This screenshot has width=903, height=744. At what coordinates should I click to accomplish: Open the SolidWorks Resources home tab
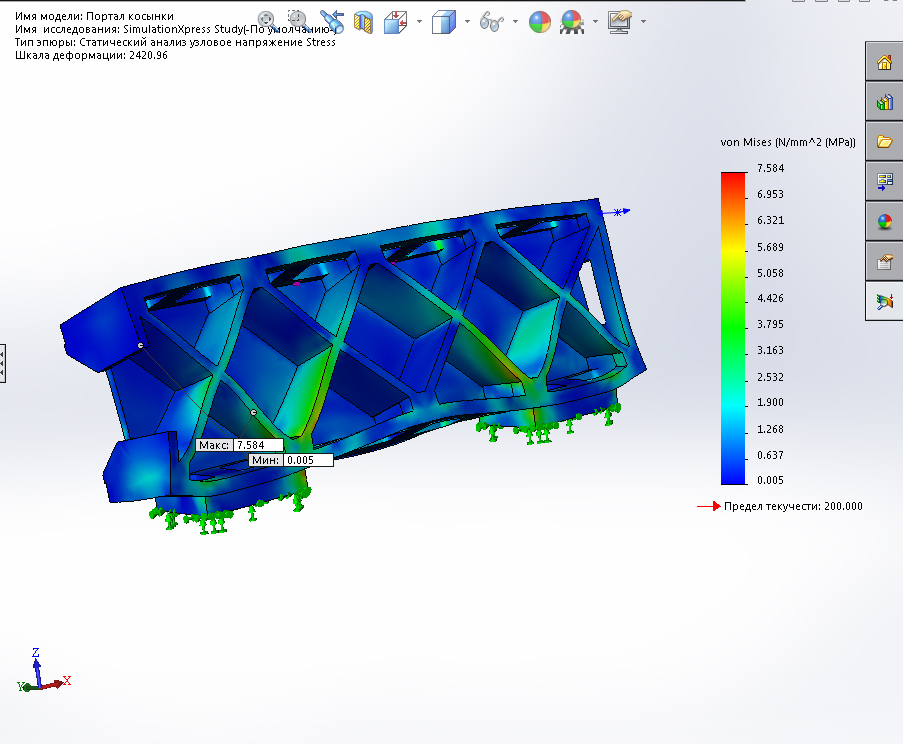coord(885,62)
